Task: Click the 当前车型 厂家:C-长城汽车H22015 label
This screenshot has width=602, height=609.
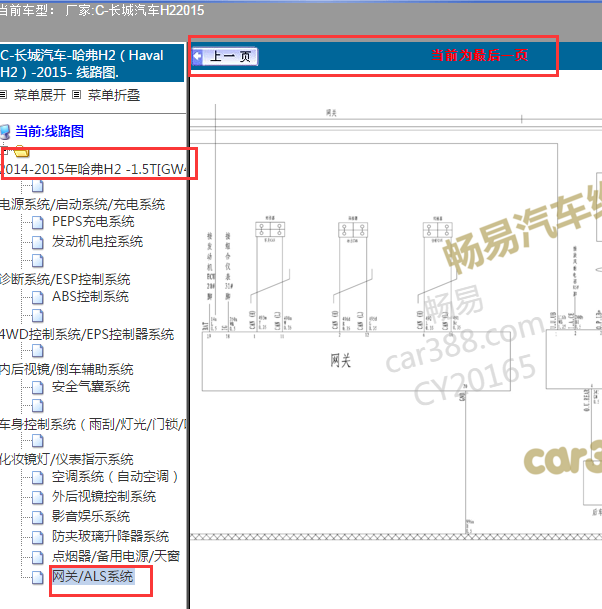Action: pos(102,10)
